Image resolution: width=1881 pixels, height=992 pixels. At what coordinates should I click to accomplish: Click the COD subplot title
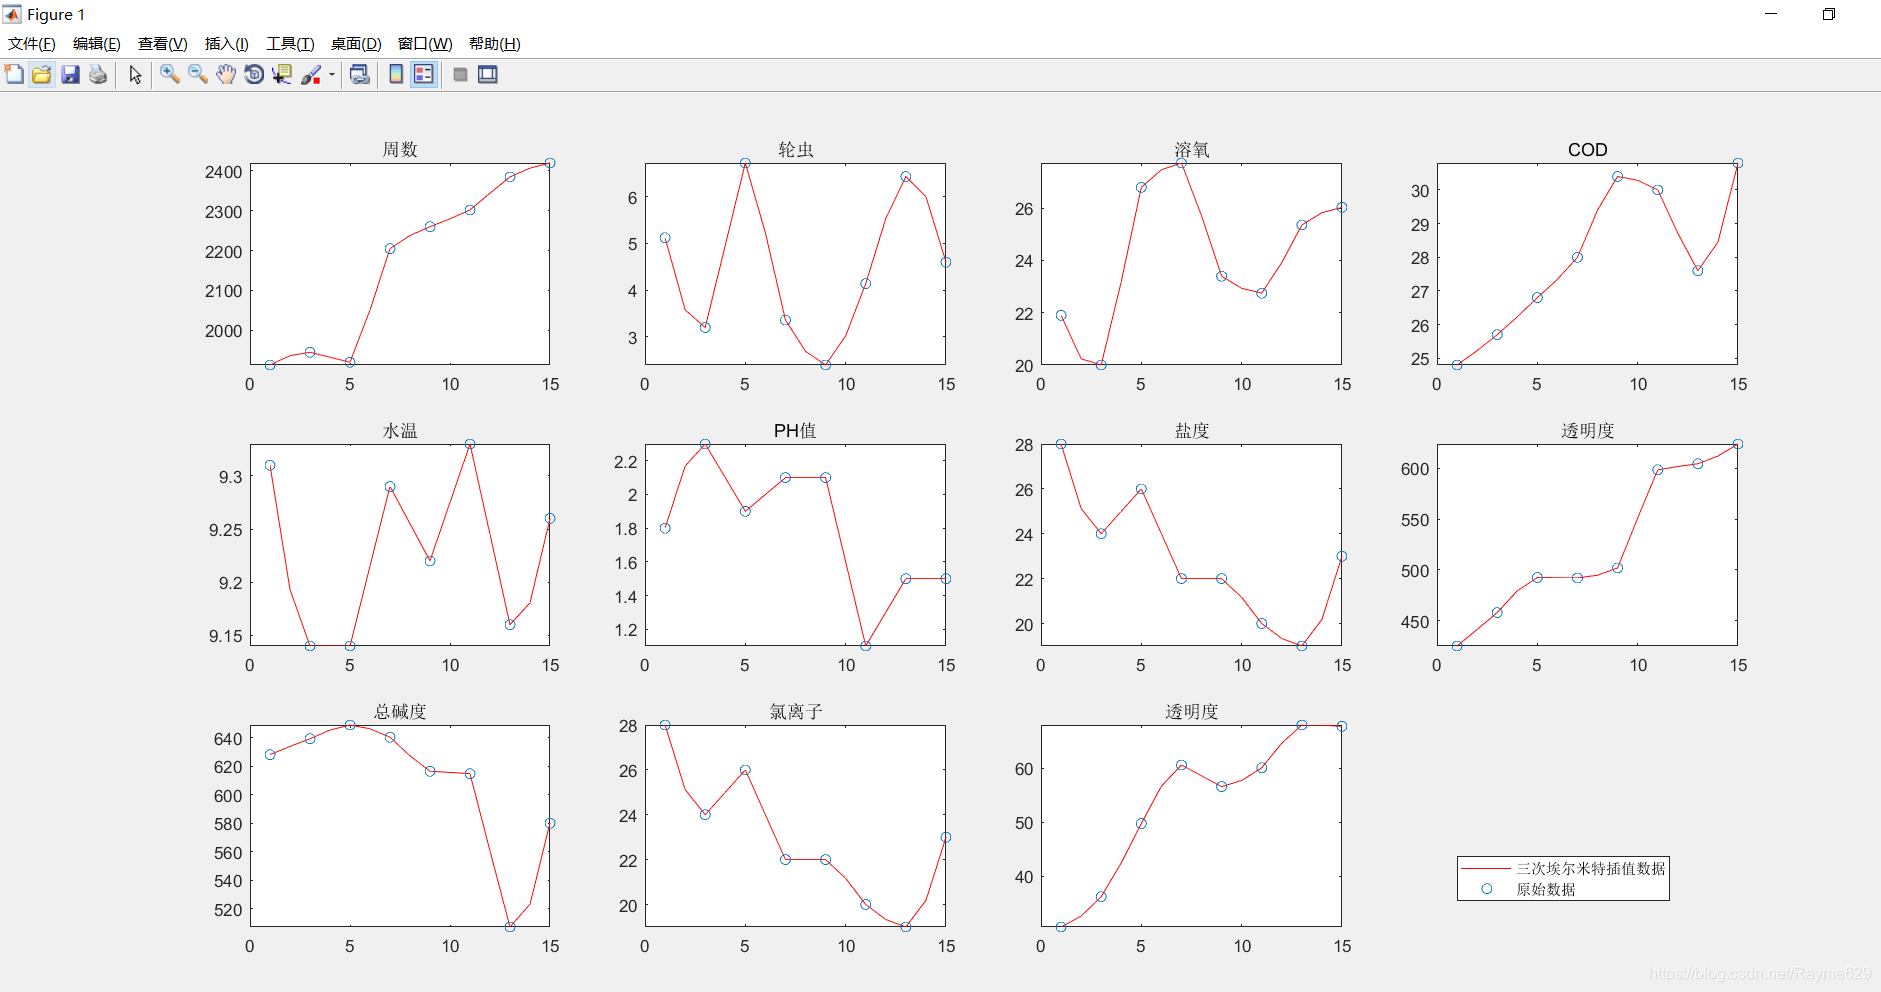click(1587, 150)
